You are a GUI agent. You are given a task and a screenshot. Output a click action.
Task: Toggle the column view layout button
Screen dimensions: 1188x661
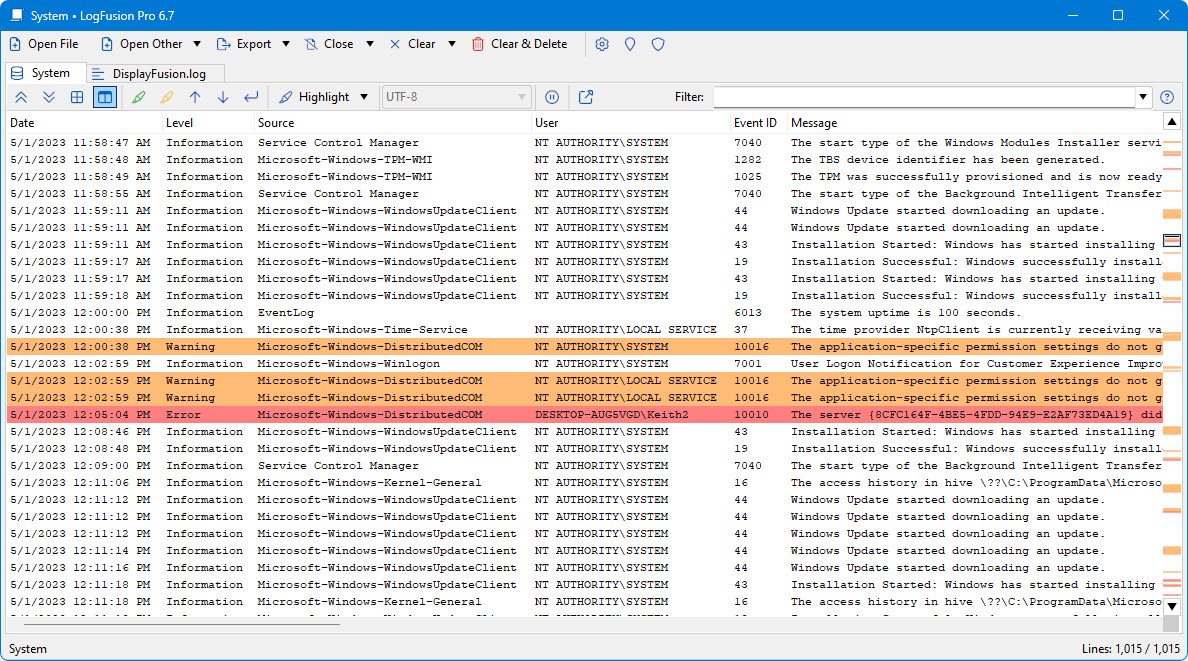[x=104, y=97]
